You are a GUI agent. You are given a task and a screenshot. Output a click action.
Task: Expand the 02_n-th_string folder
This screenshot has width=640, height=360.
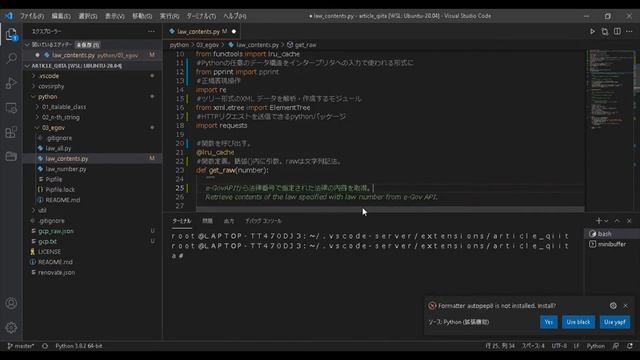click(60, 117)
